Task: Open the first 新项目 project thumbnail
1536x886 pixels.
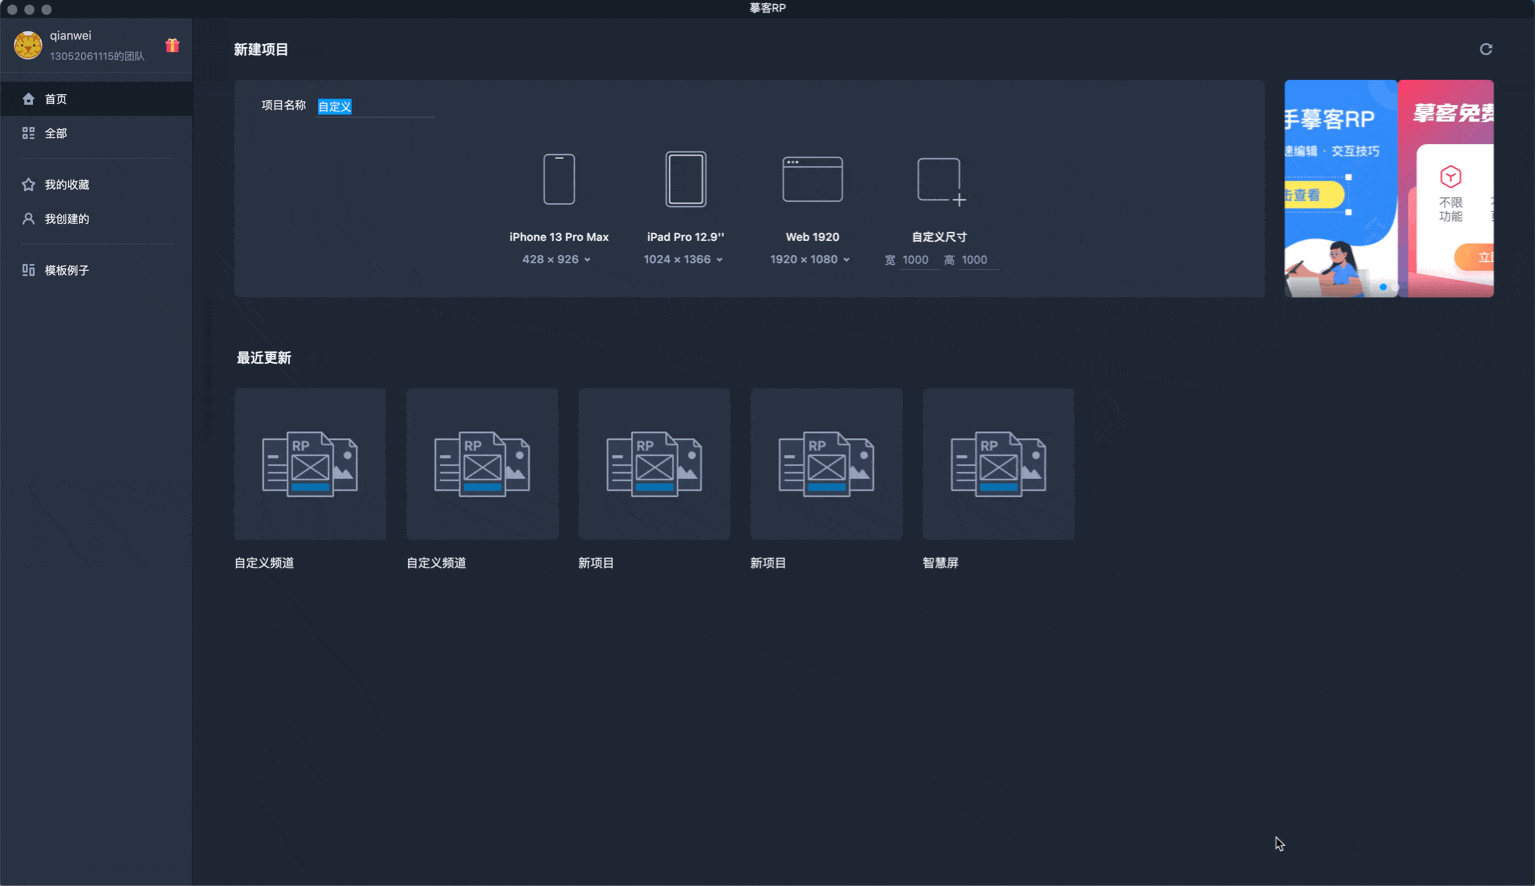Action: (654, 464)
